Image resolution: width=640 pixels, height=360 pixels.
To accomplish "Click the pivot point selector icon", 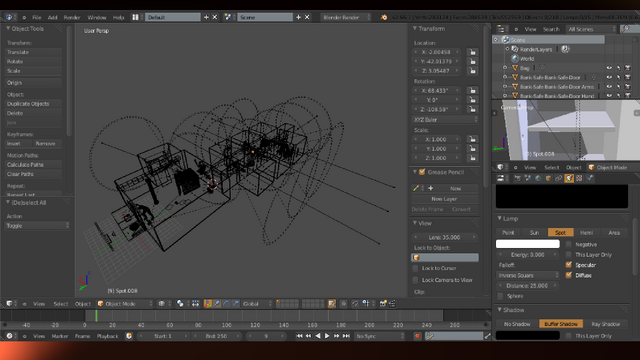I will [180, 303].
